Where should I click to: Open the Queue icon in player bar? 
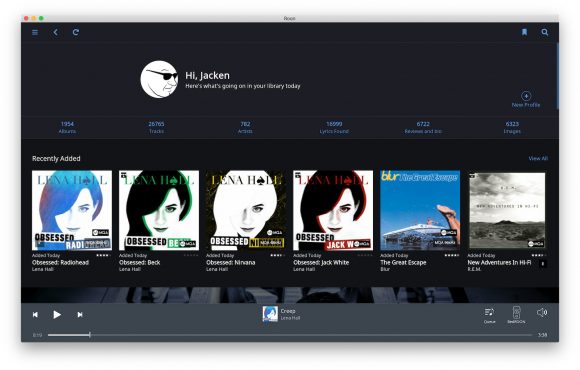489,315
